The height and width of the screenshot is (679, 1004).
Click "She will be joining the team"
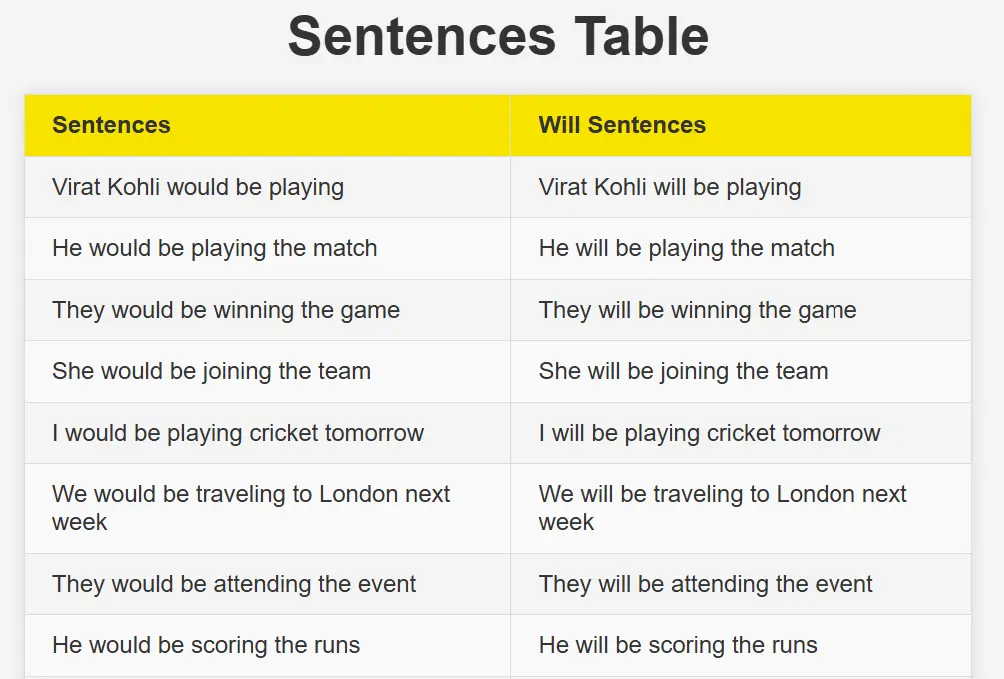[684, 371]
